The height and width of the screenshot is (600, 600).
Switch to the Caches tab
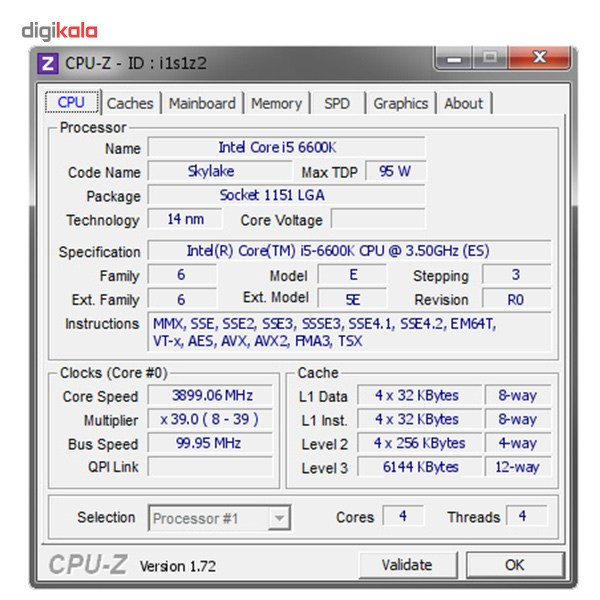coord(130,103)
